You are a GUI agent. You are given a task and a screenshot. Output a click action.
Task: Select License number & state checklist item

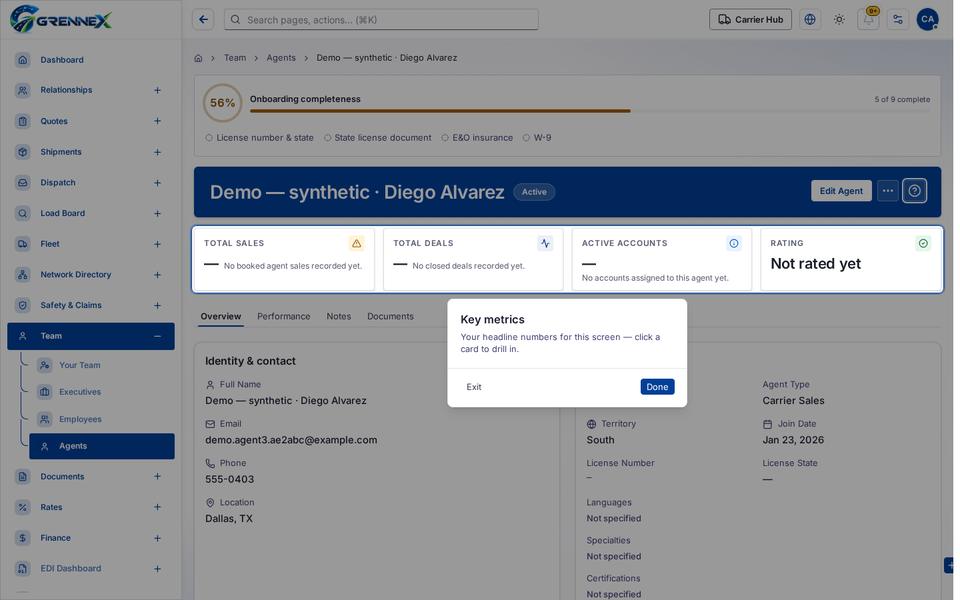click(260, 138)
